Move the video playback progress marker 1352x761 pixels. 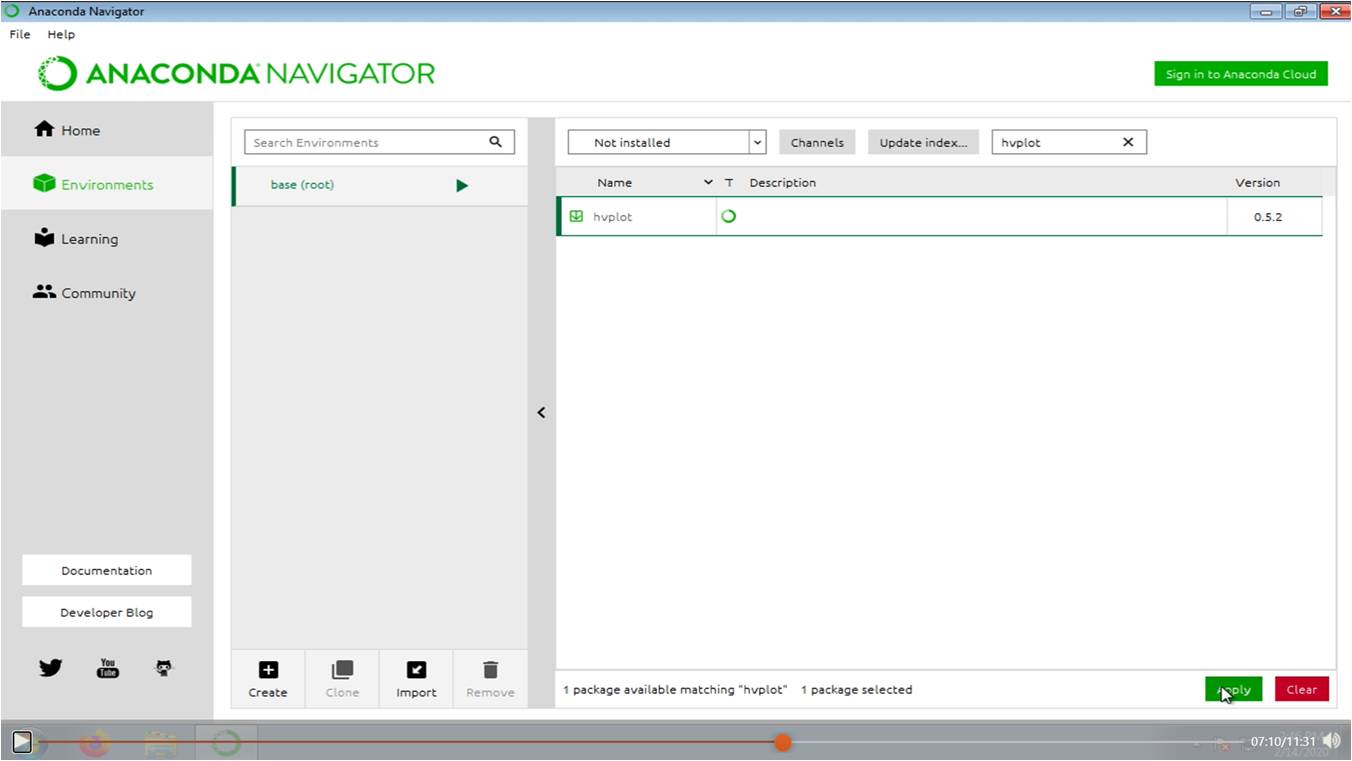pos(782,742)
